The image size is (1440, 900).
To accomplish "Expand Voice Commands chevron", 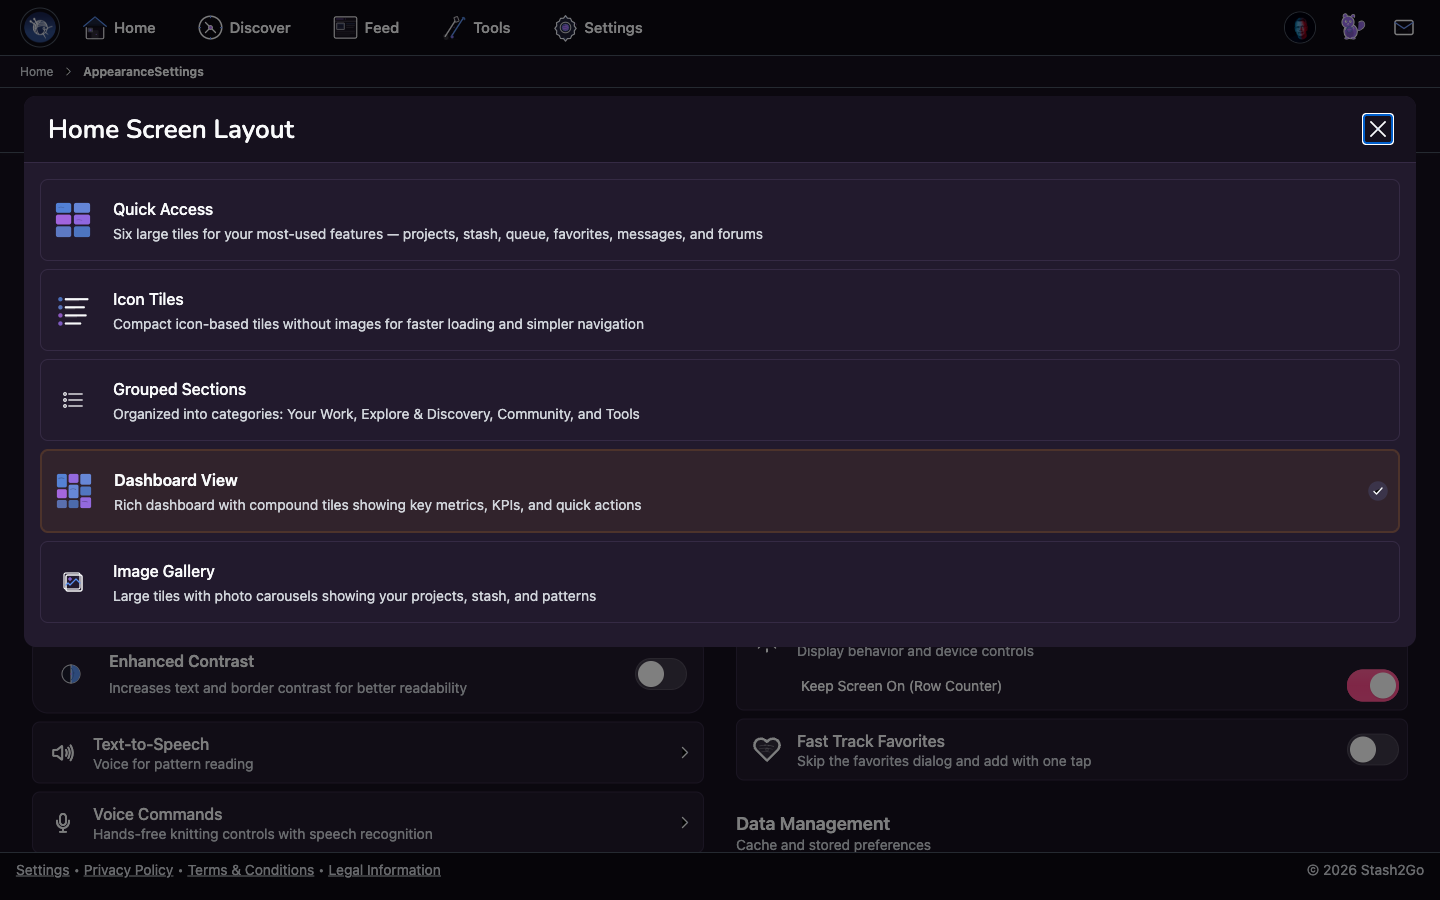I will (x=685, y=823).
